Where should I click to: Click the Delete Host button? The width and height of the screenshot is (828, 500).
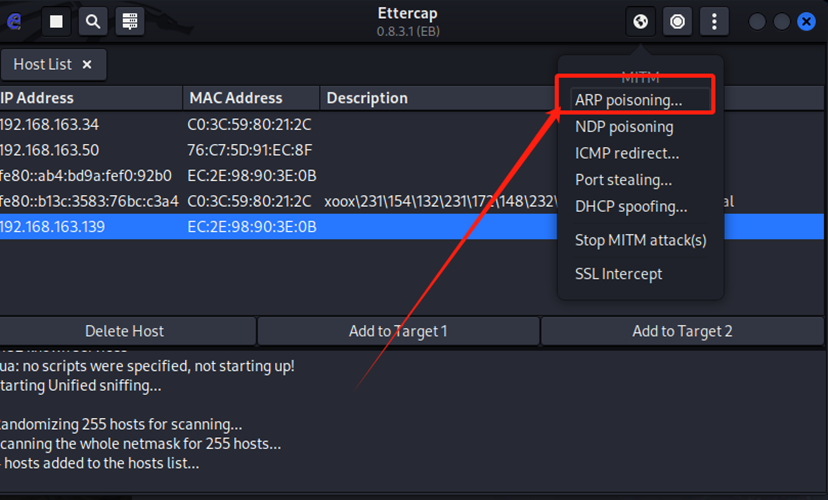125,331
